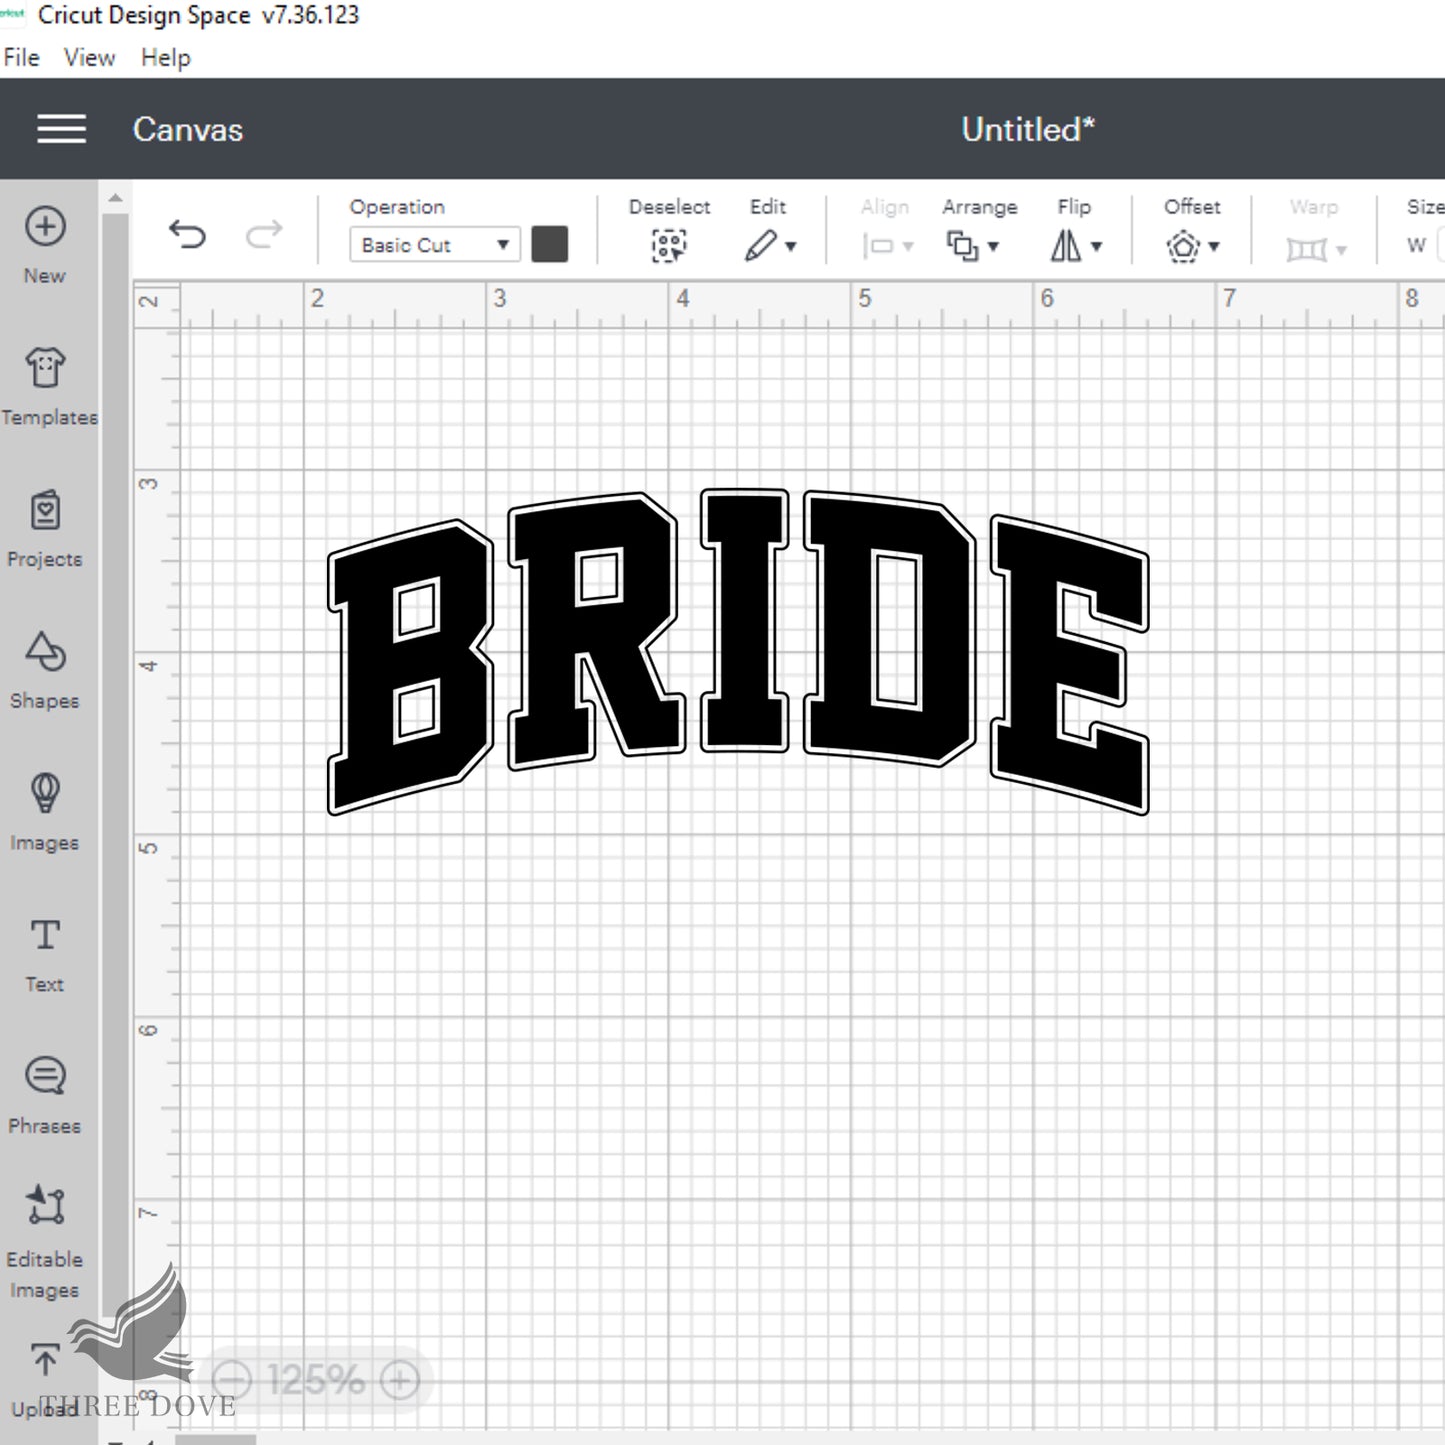Viewport: 1445px width, 1445px height.
Task: Open the Operation Basic Cut dropdown
Action: coord(434,245)
